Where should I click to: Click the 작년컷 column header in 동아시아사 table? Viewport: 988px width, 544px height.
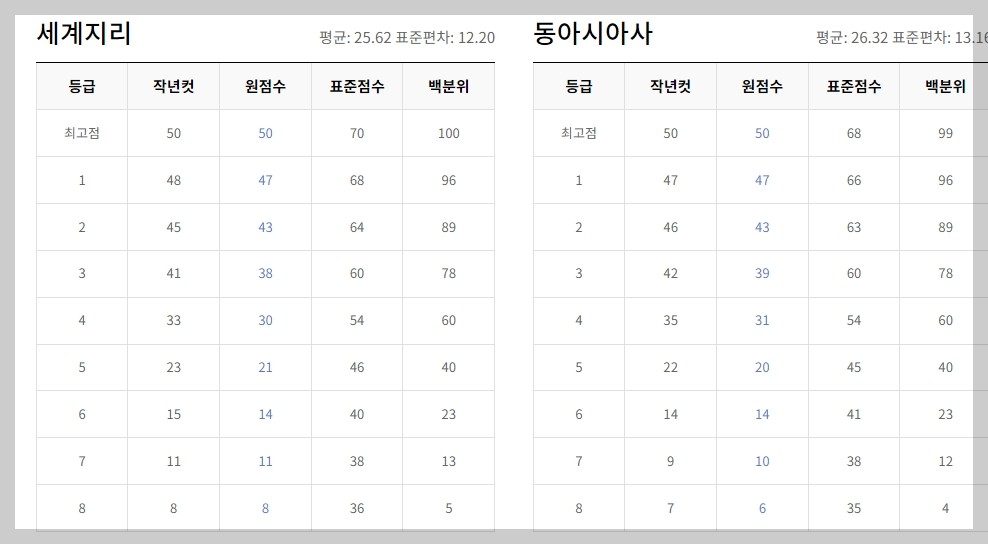tap(670, 86)
